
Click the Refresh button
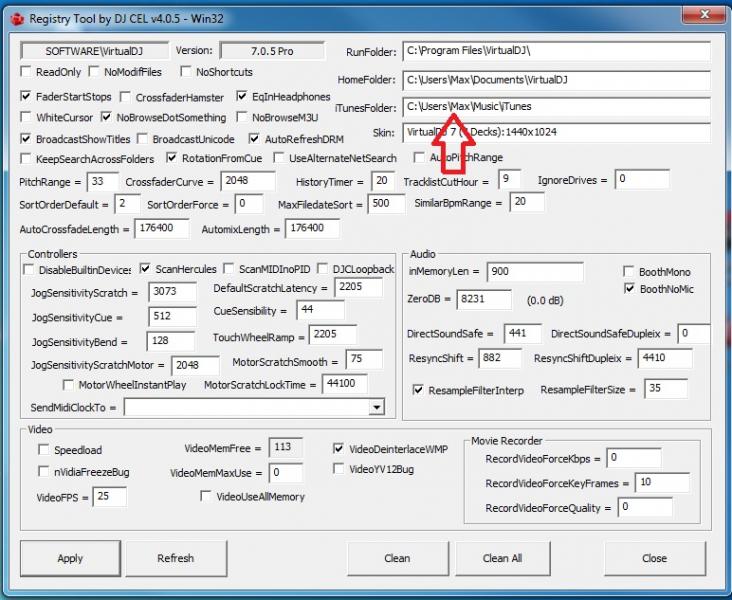176,558
